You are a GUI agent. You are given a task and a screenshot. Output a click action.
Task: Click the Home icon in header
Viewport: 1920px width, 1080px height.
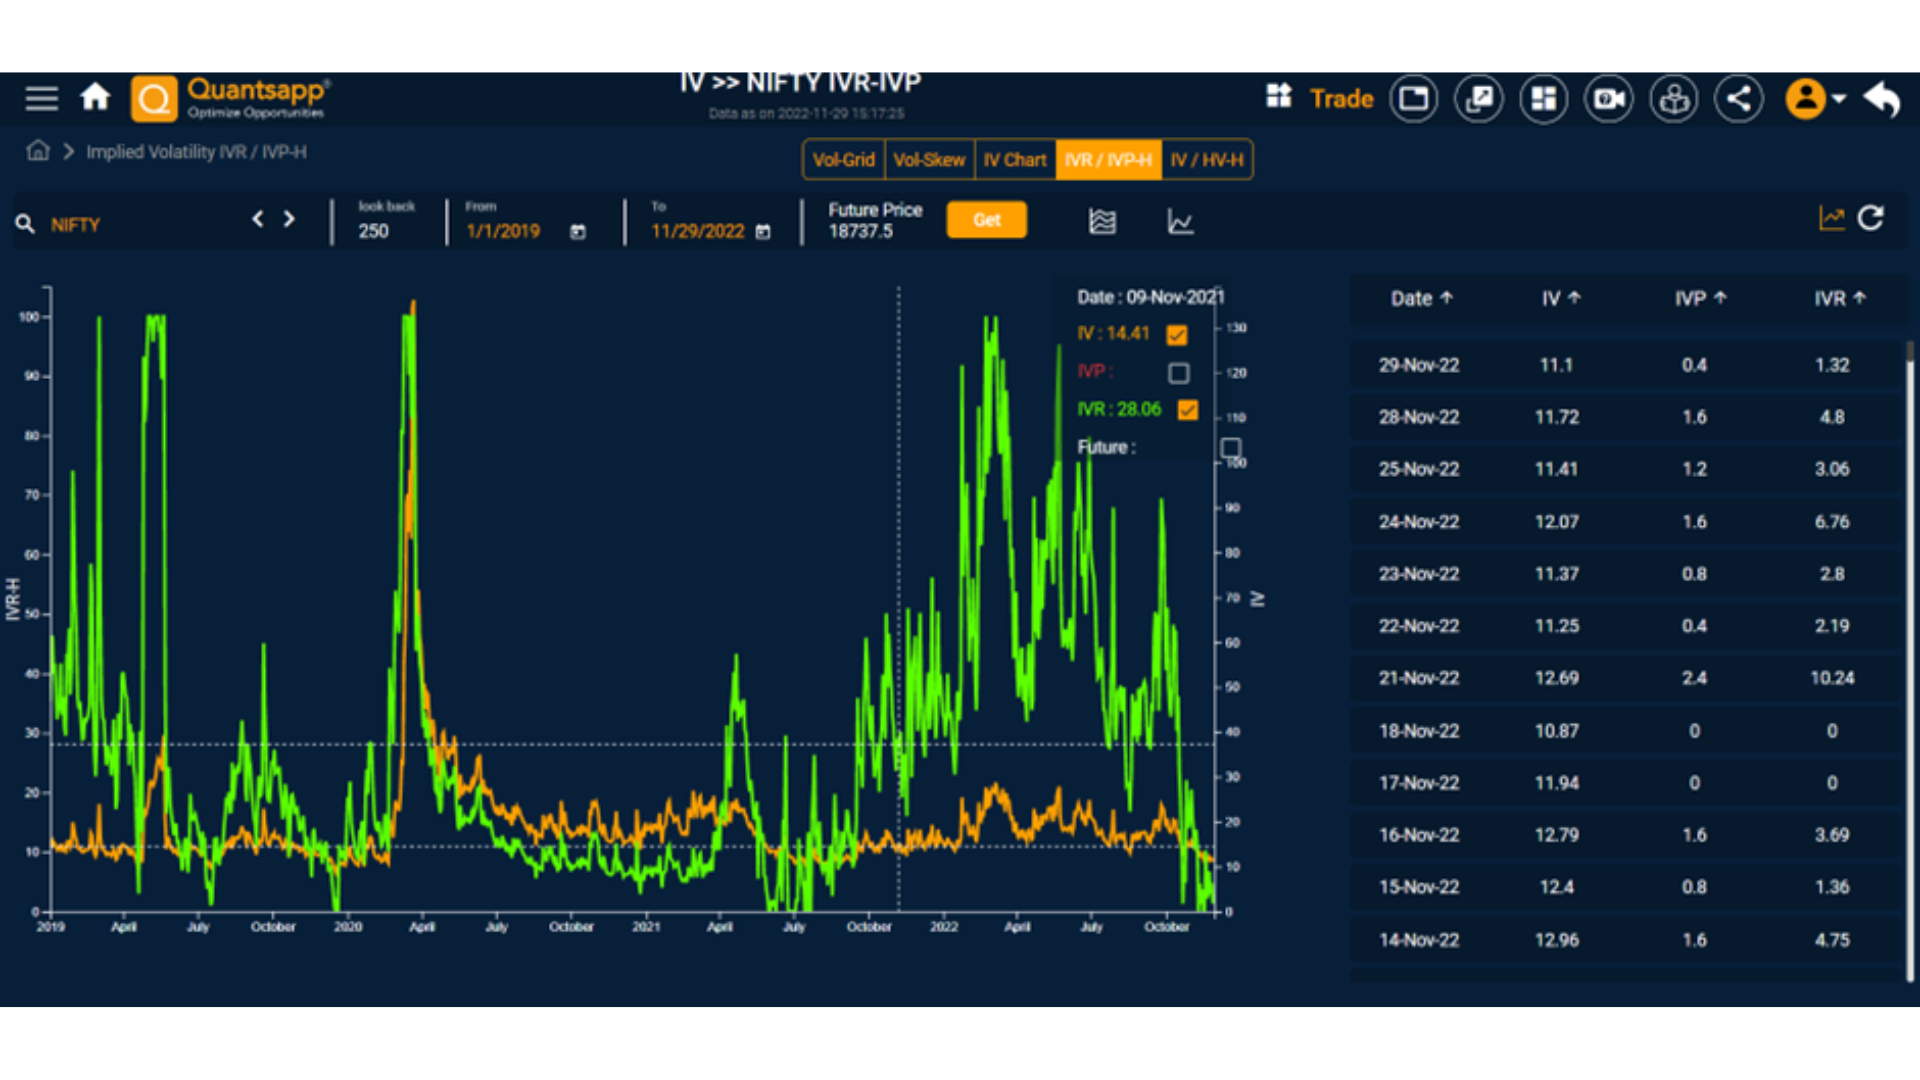95,98
